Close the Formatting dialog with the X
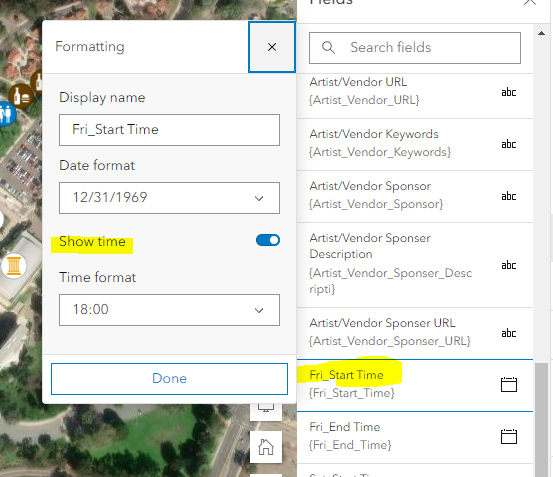Screen dimensions: 553x477 [272, 47]
